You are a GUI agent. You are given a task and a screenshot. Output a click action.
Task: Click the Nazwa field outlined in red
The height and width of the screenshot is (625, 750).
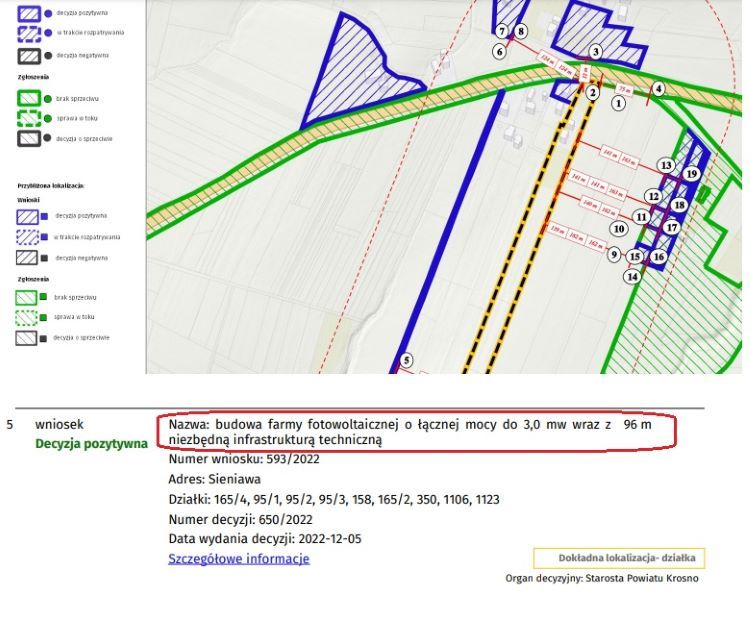[410, 432]
